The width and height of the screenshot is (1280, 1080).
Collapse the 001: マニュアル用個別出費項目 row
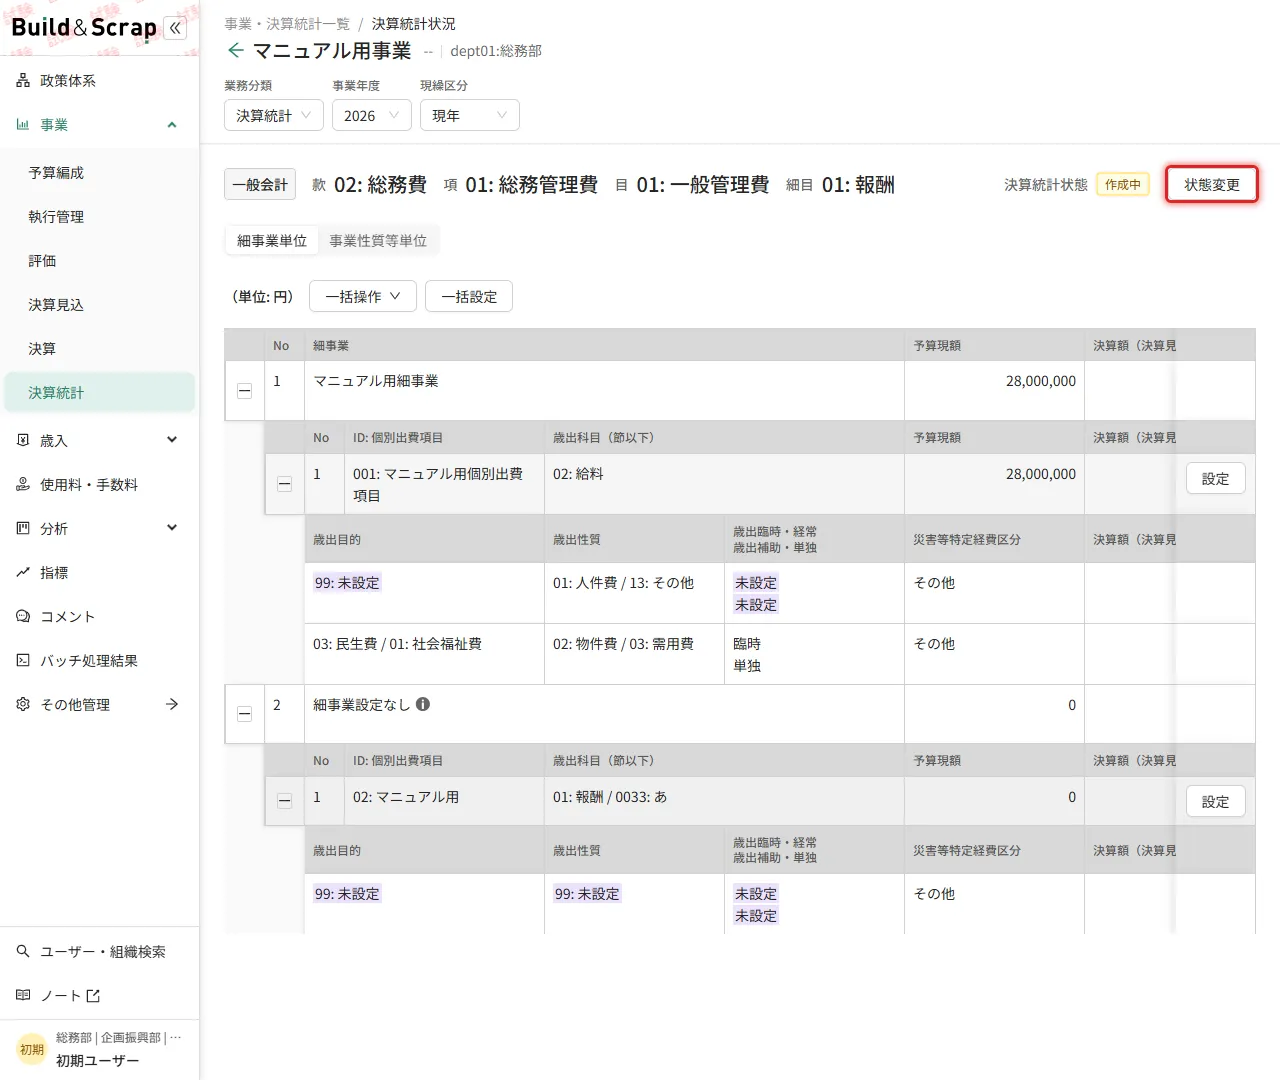click(x=284, y=484)
